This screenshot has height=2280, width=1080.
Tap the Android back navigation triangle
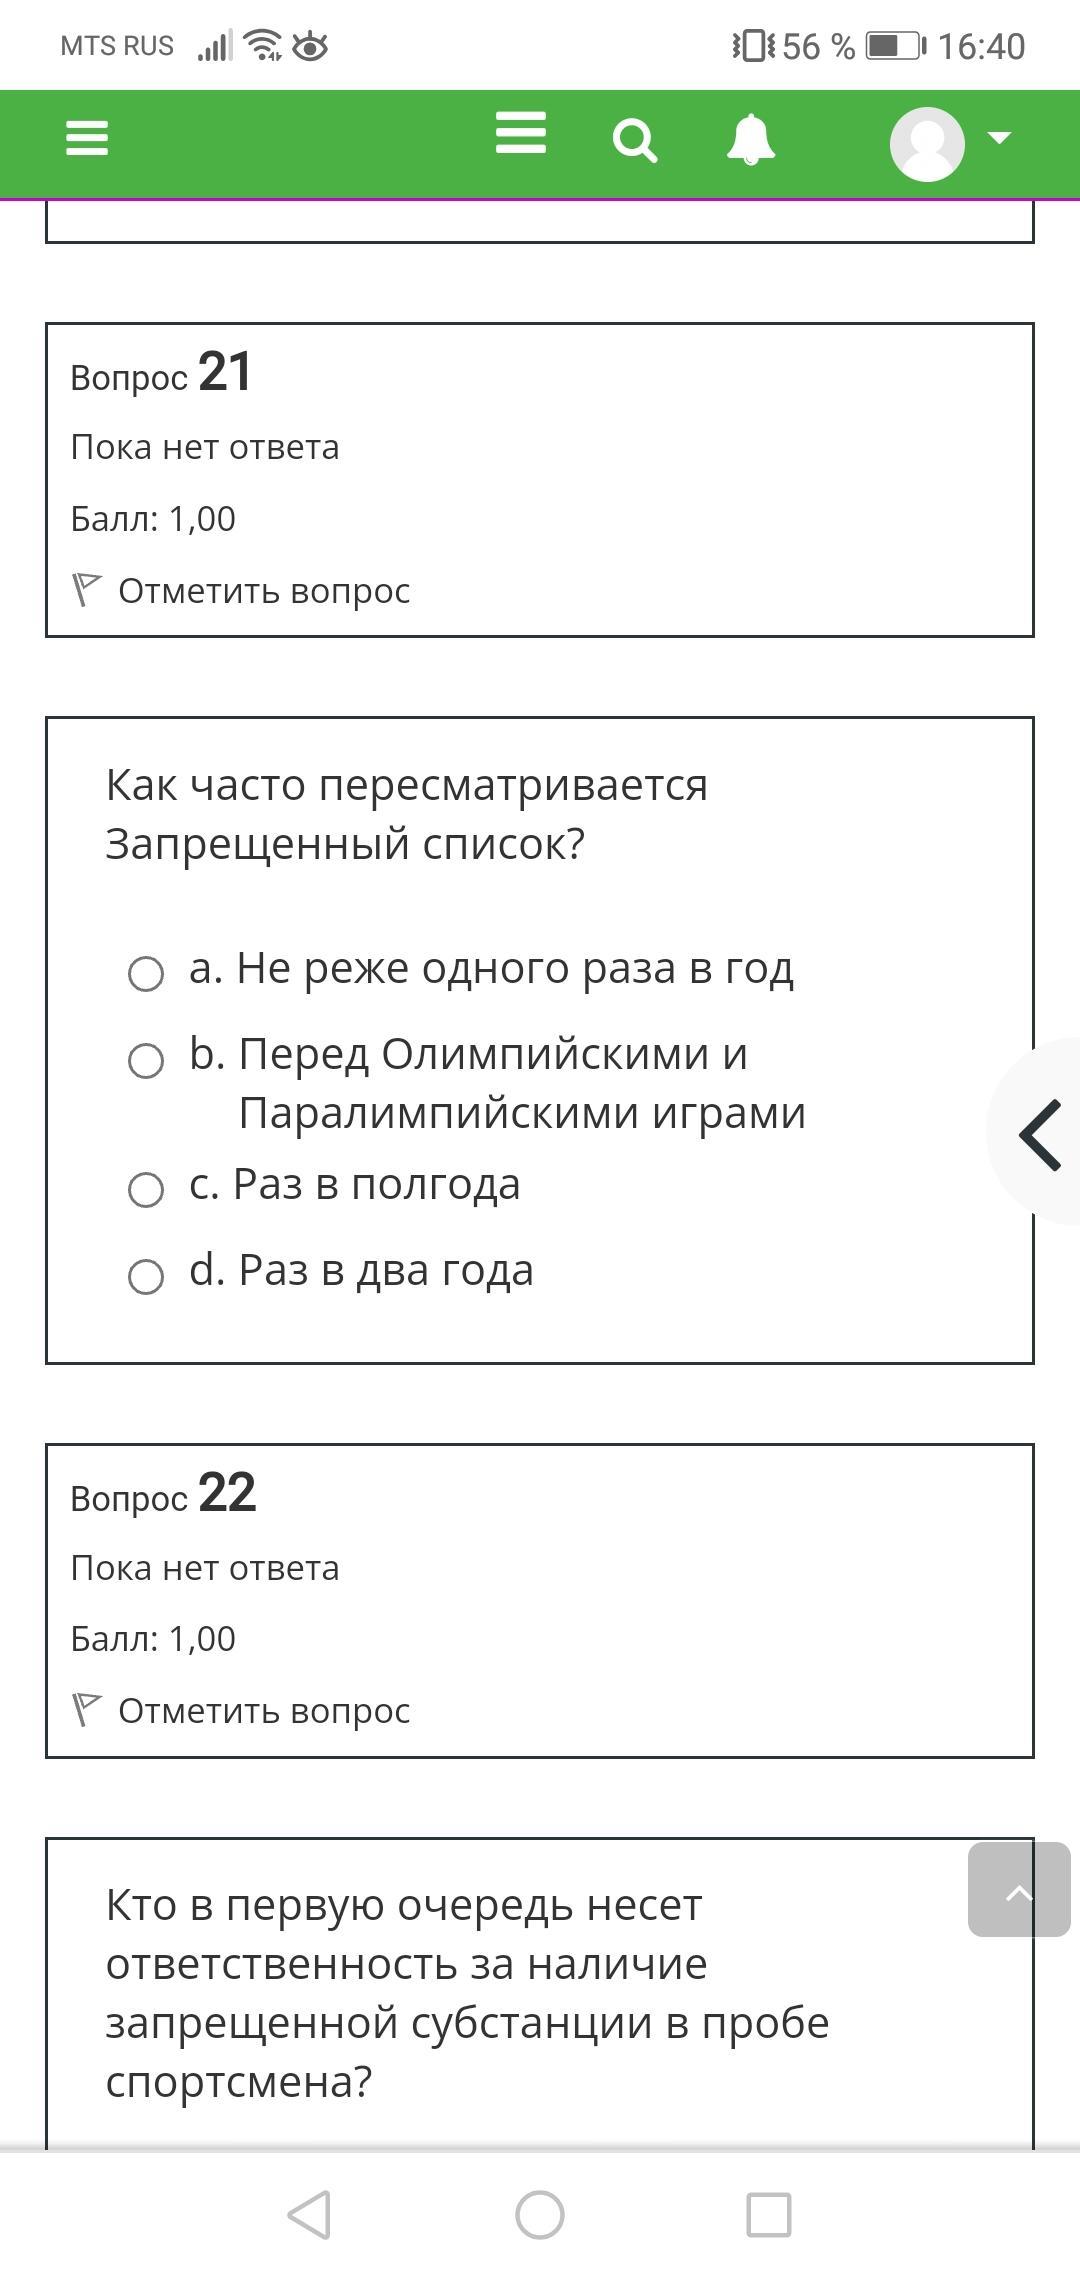click(x=310, y=2214)
